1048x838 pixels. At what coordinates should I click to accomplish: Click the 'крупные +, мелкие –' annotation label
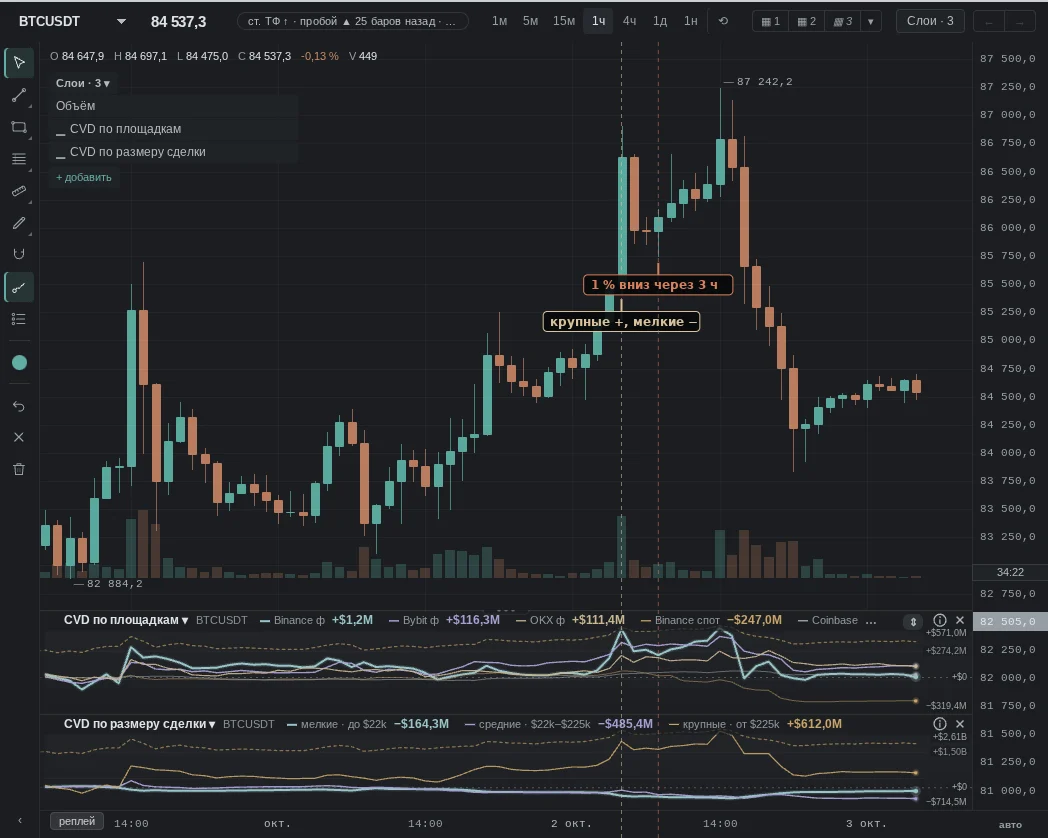click(x=622, y=321)
